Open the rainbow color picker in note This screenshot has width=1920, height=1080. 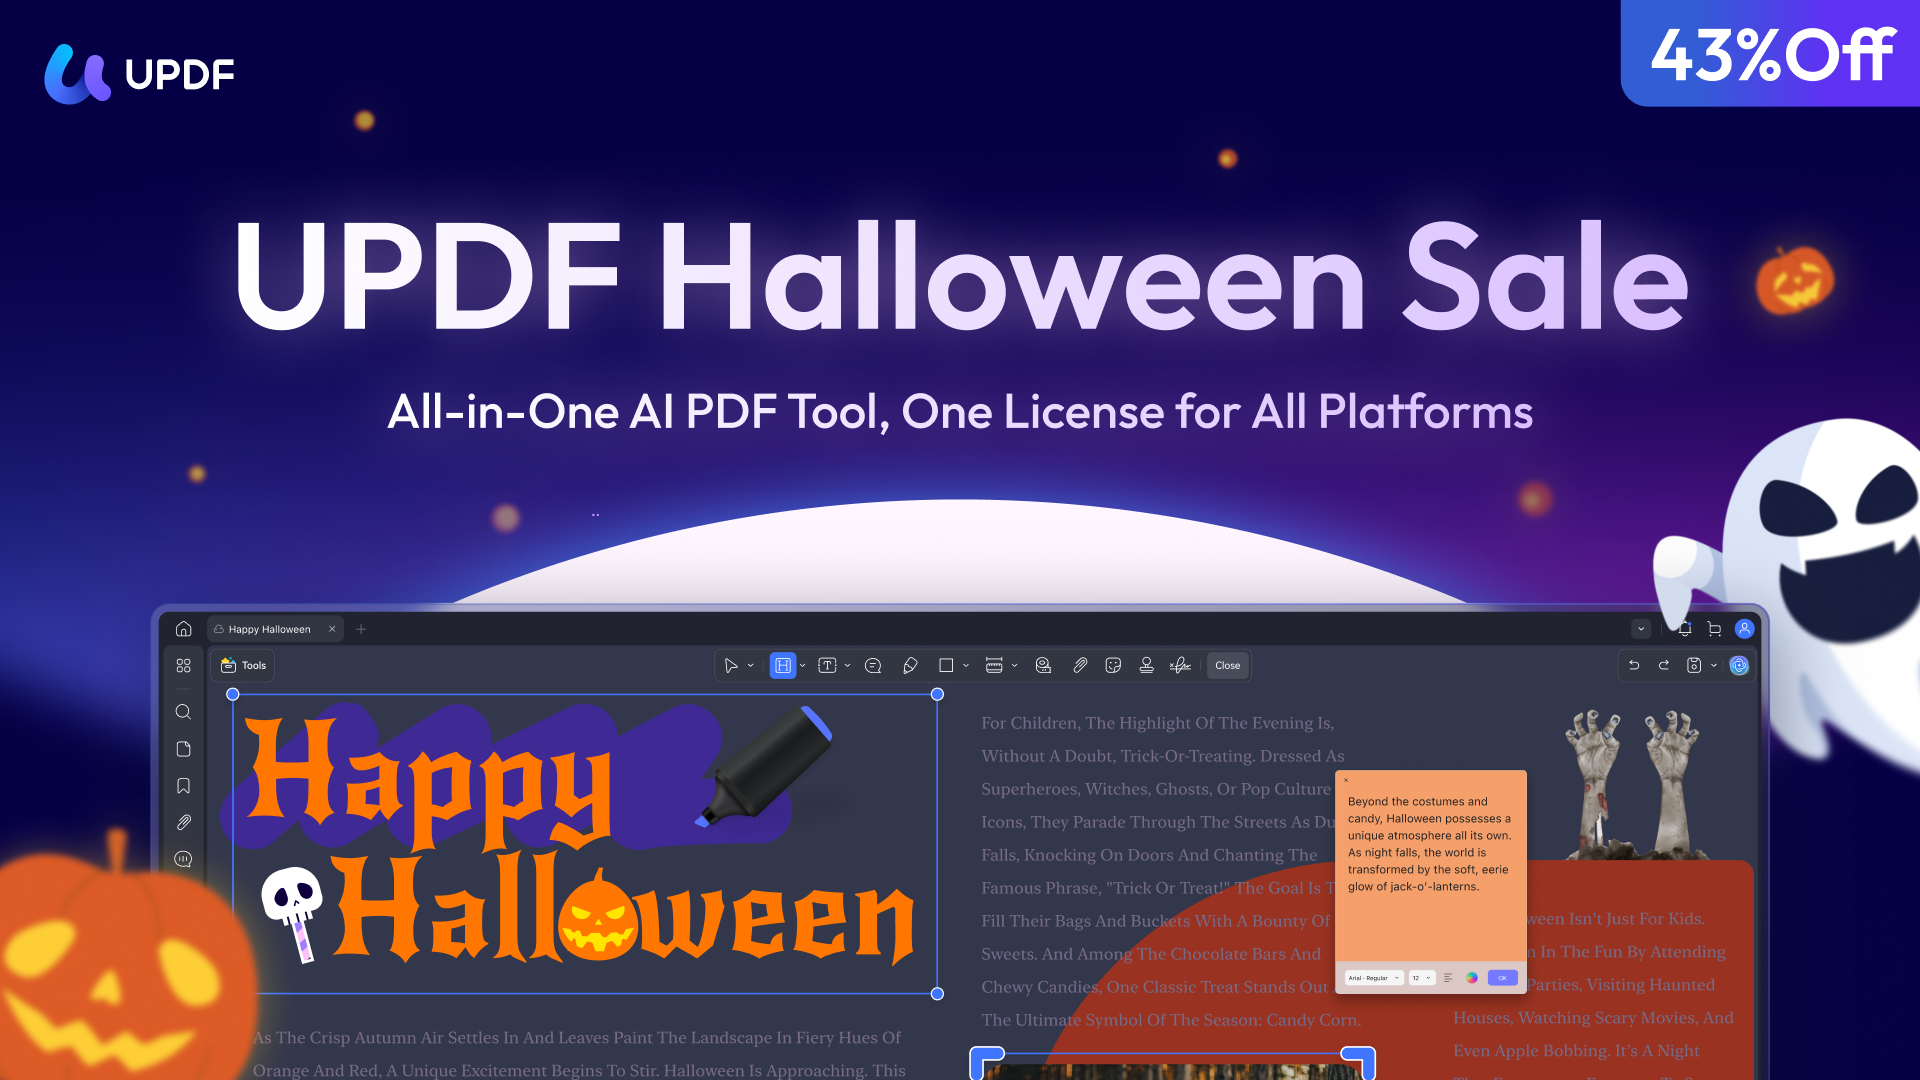[x=1472, y=978]
